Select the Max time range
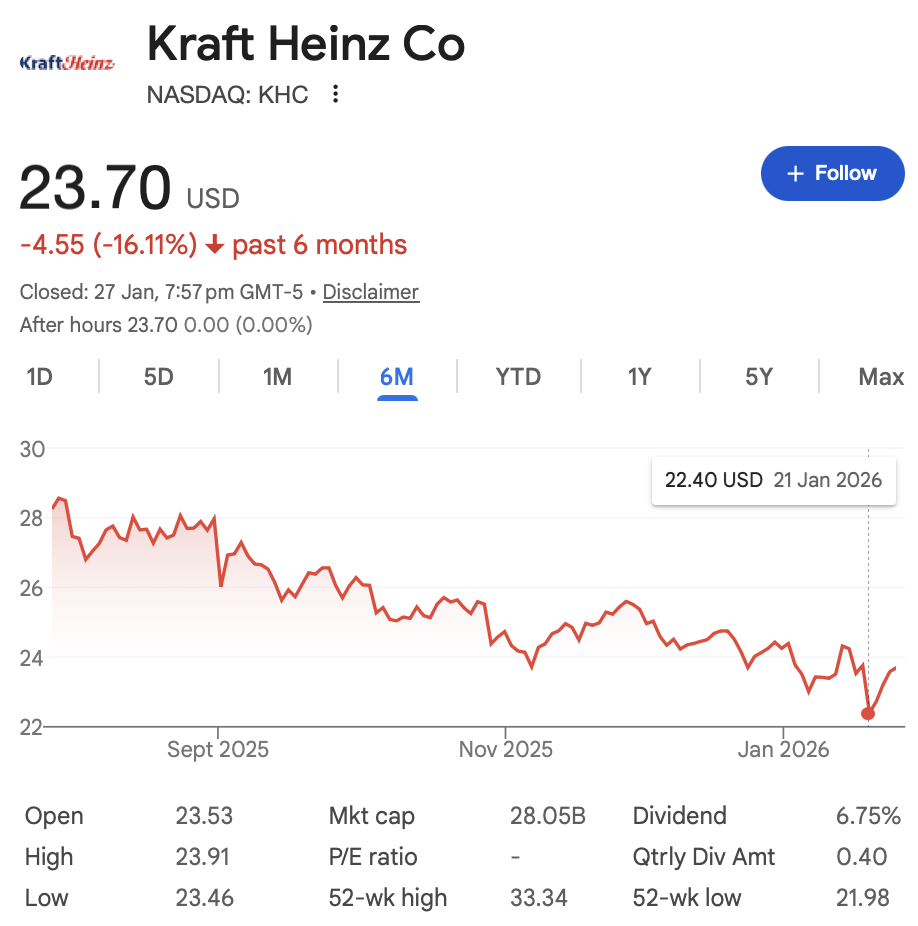This screenshot has width=918, height=926. pos(881,377)
